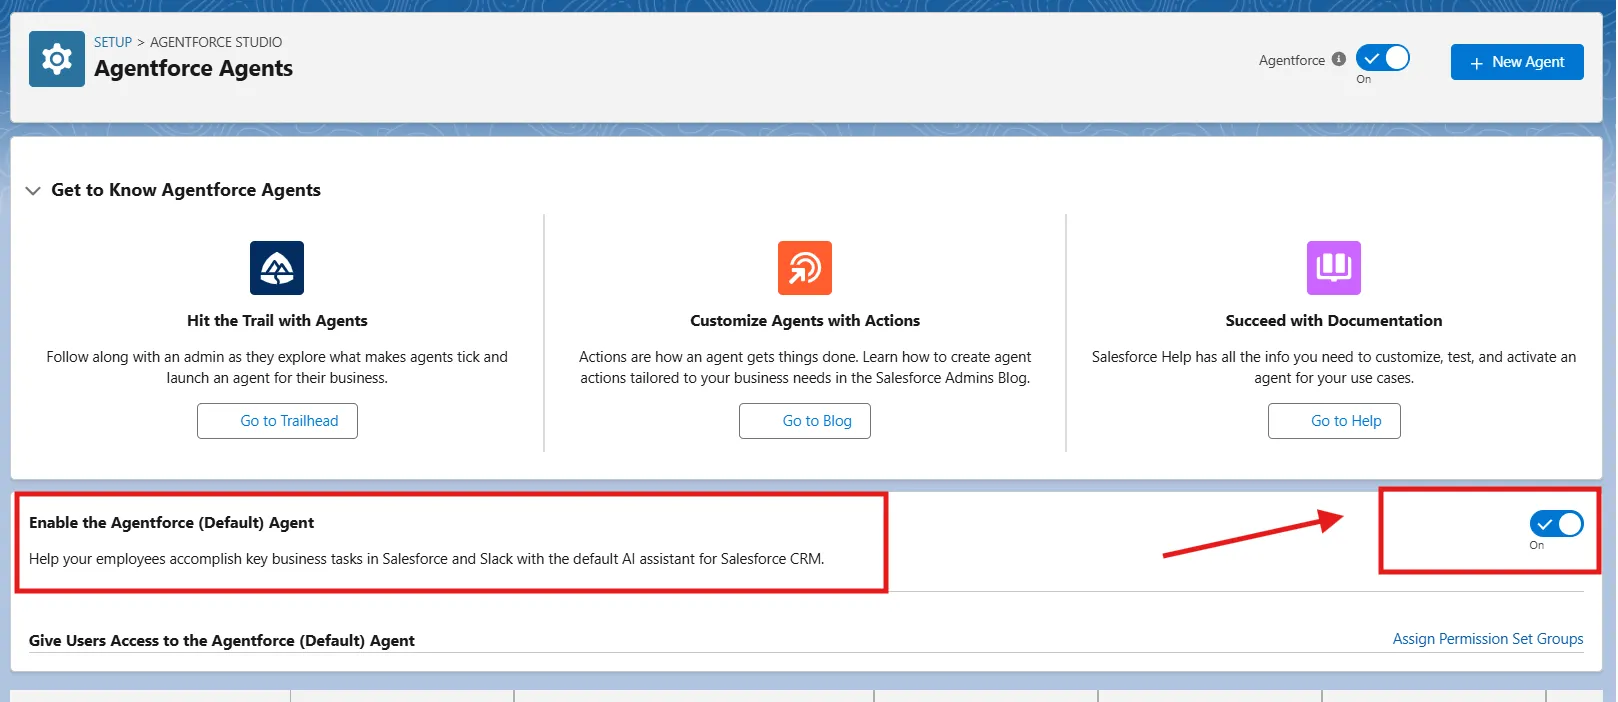
Task: Click the Setup gear icon
Action: tap(57, 59)
